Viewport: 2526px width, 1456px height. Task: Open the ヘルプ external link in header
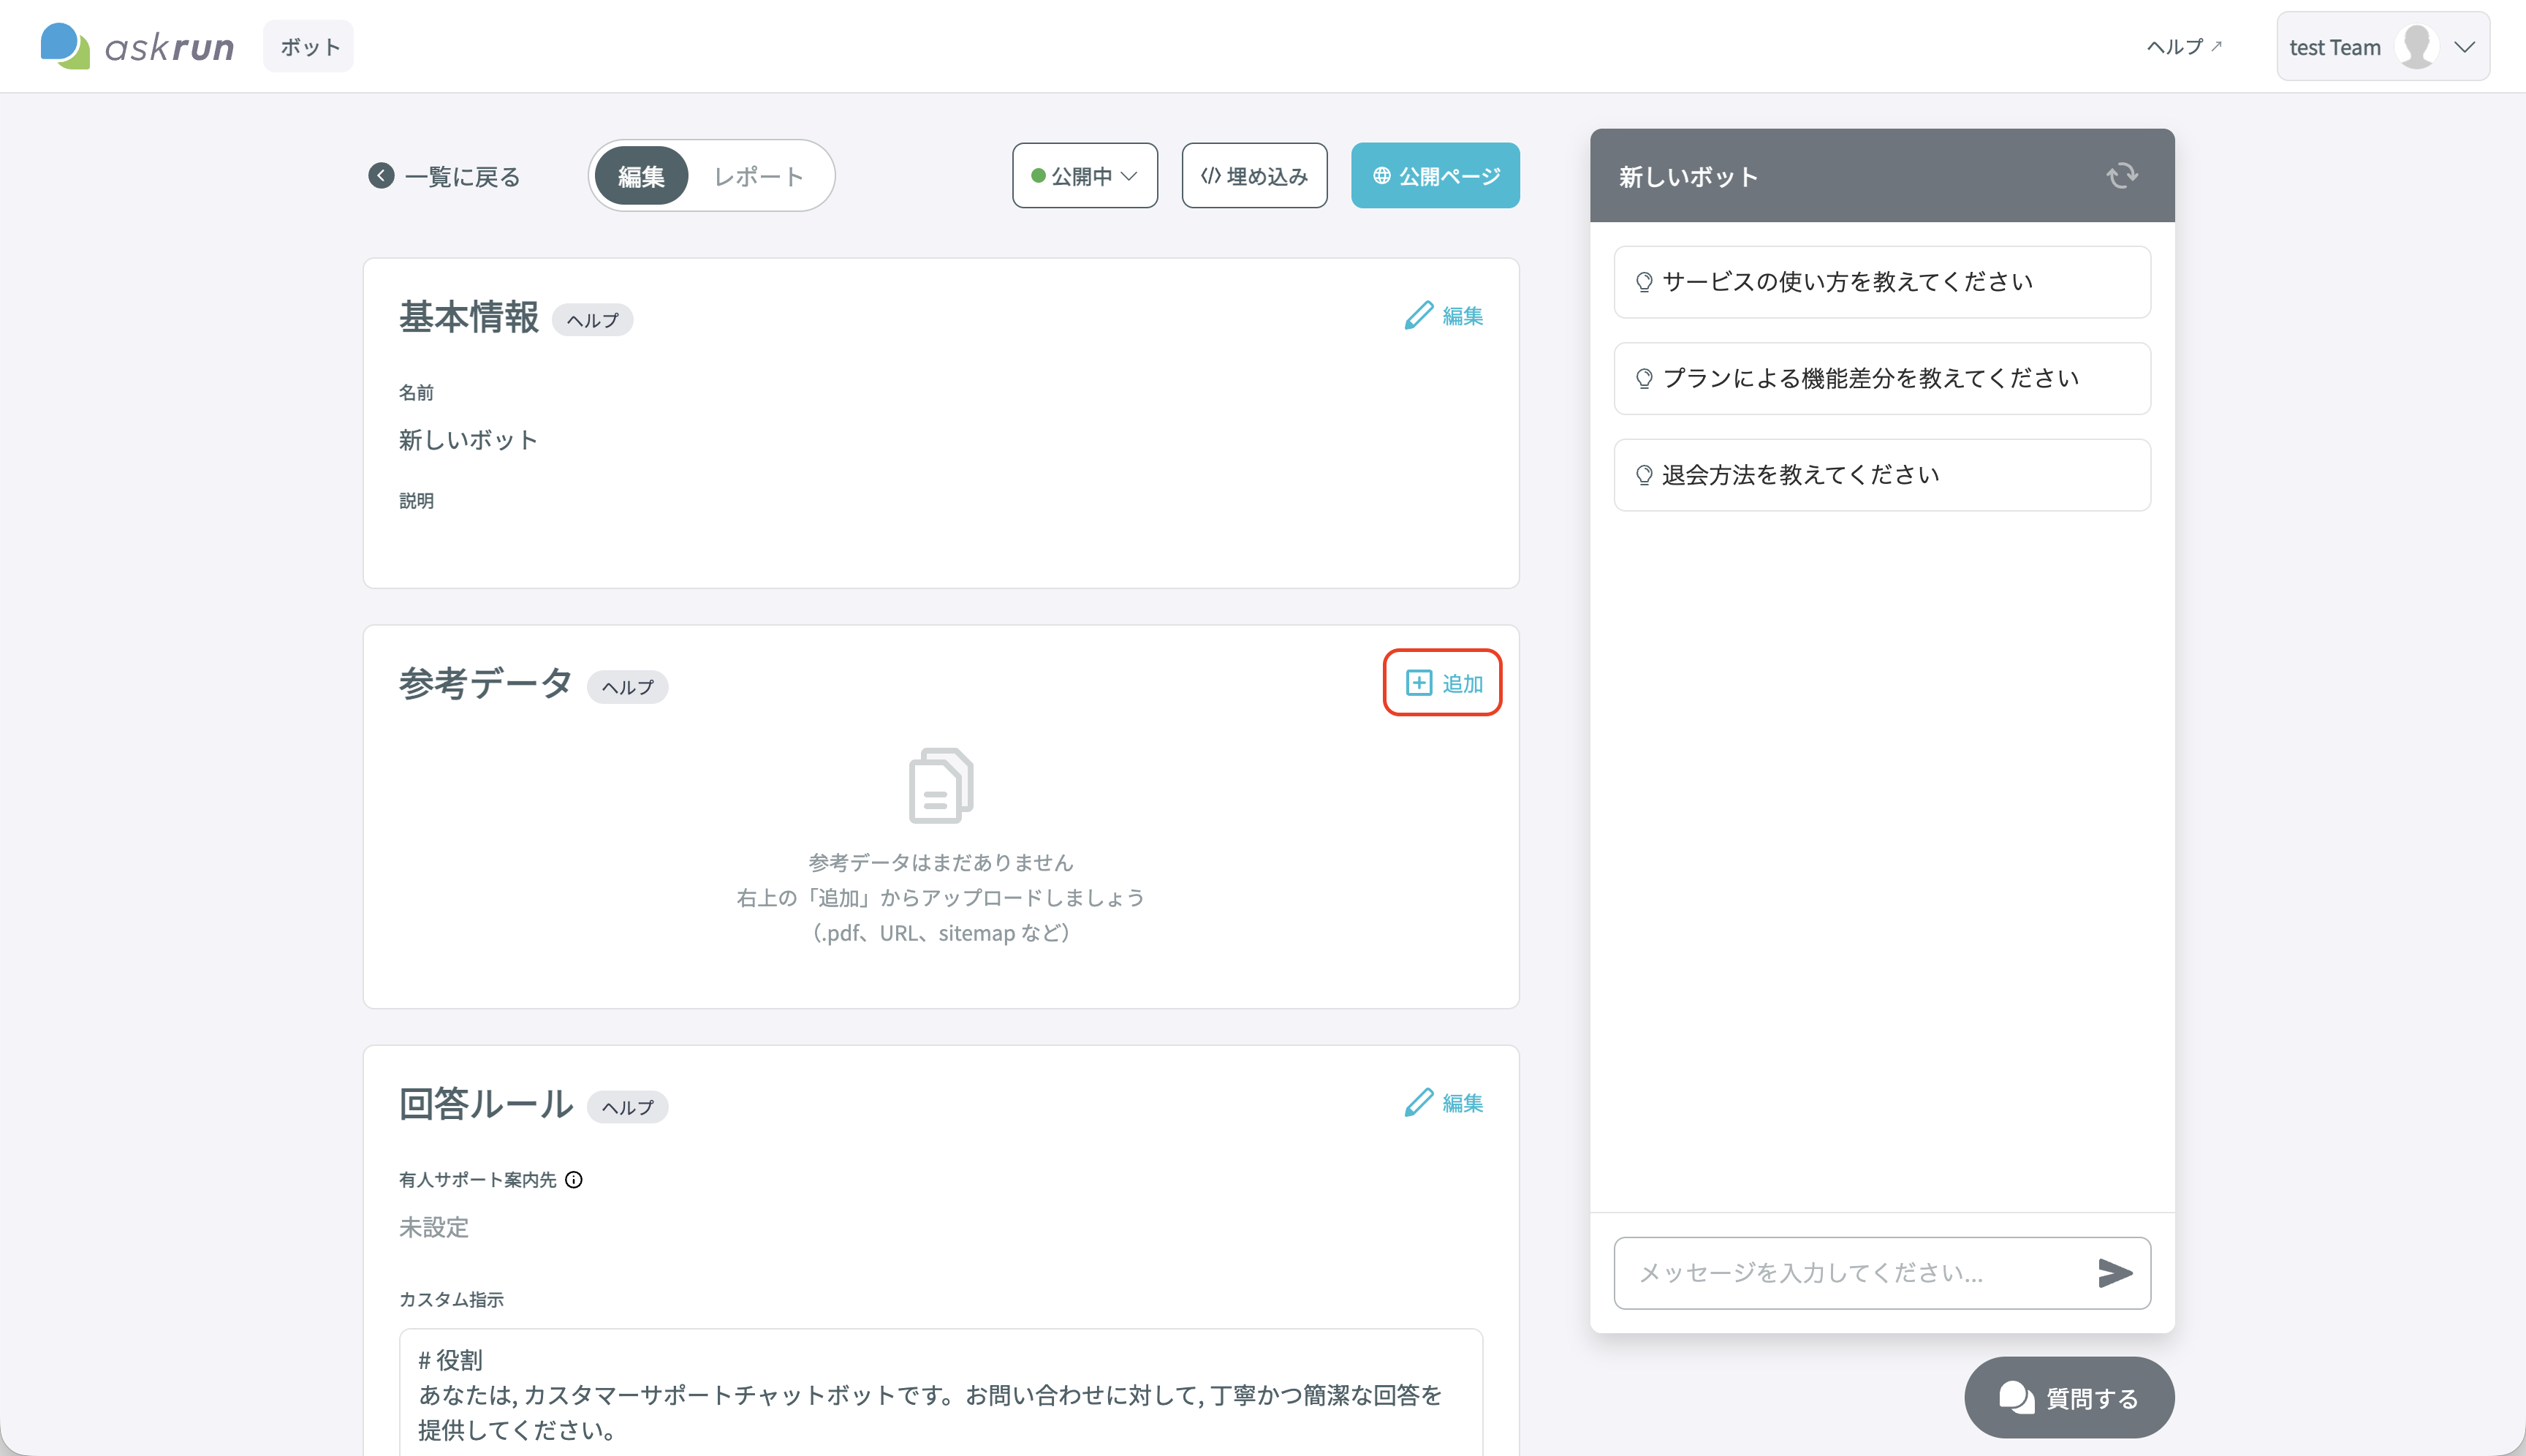[x=2183, y=46]
